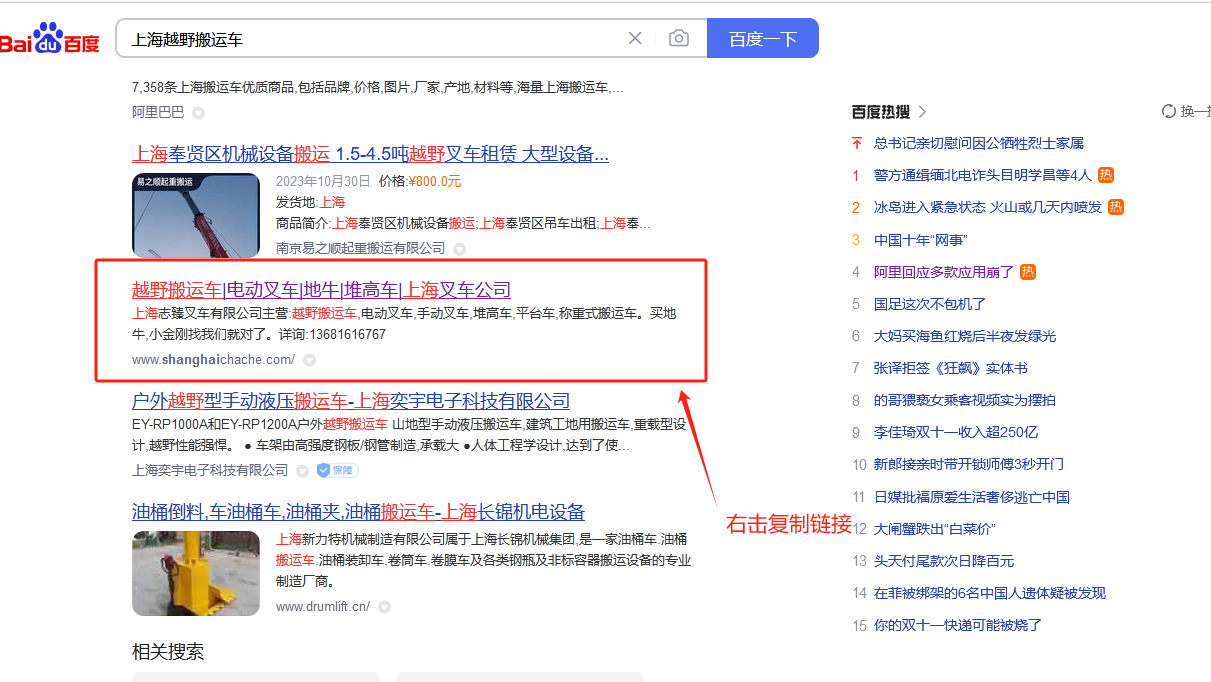Expand the arrow beside 上海奕宇电子科技有限公司
Screen dimensions: 1211x682
click(x=302, y=470)
